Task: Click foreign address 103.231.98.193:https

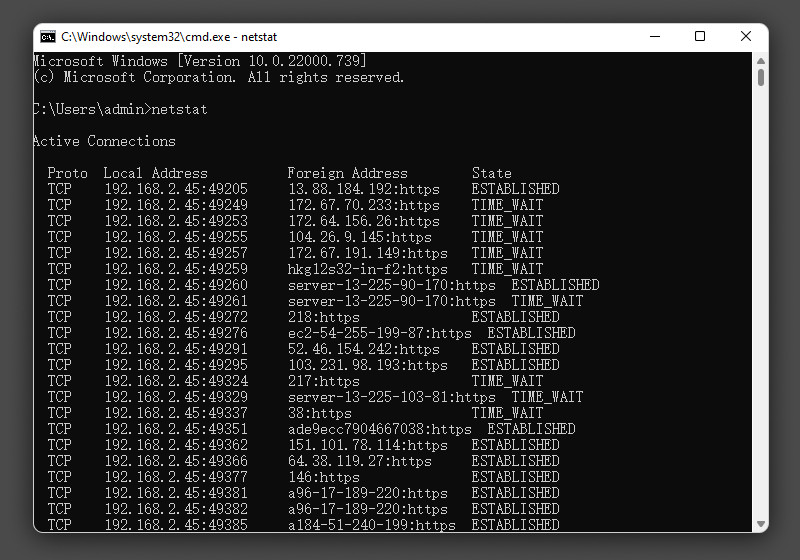Action: coord(368,365)
